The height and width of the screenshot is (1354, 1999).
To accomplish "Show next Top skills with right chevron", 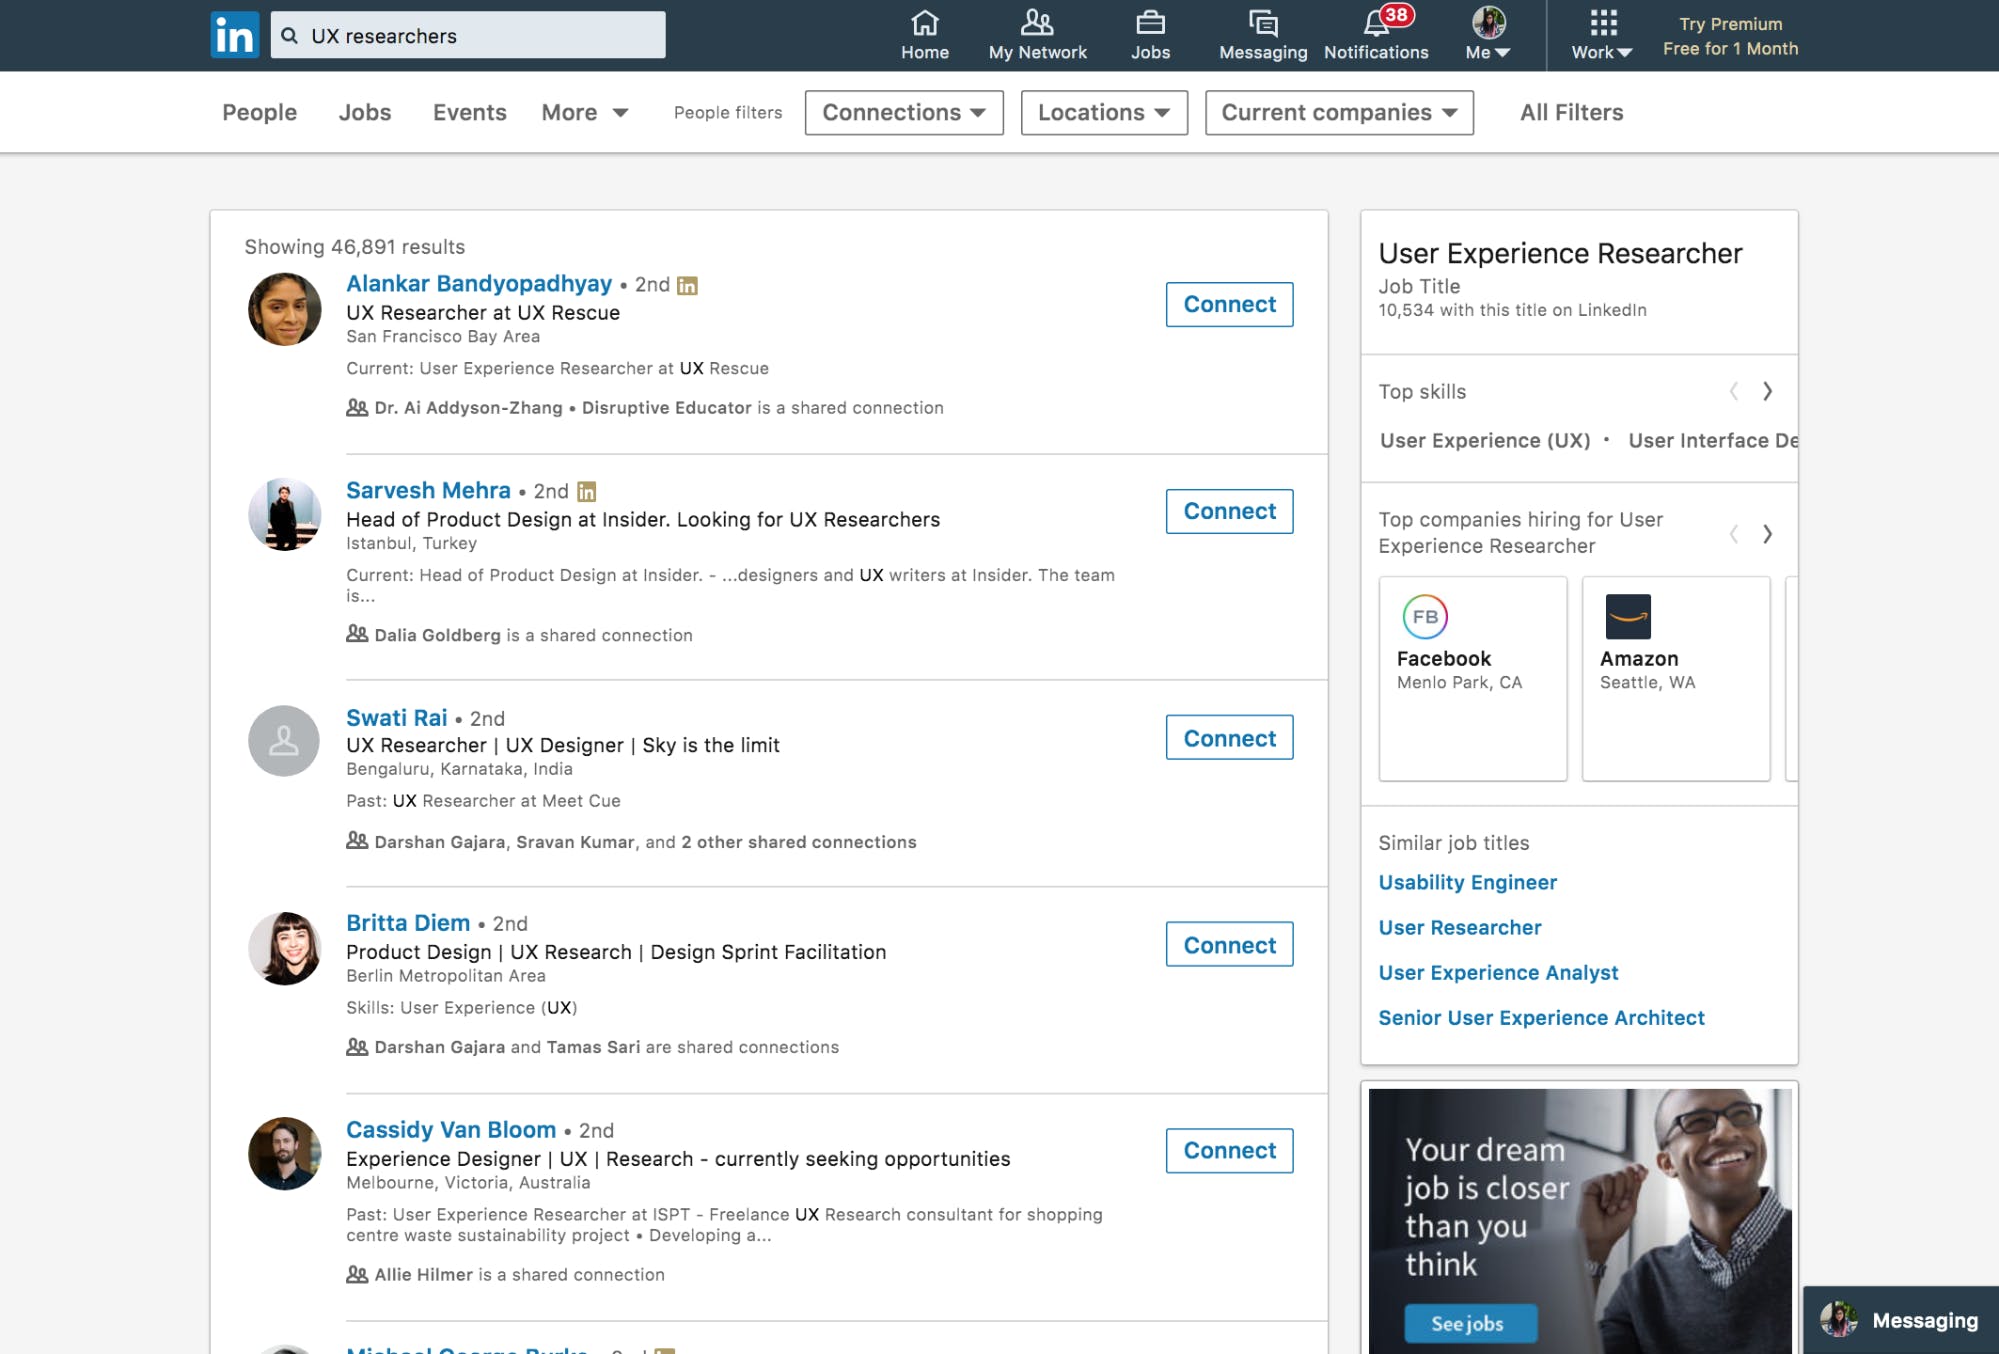I will coord(1768,391).
